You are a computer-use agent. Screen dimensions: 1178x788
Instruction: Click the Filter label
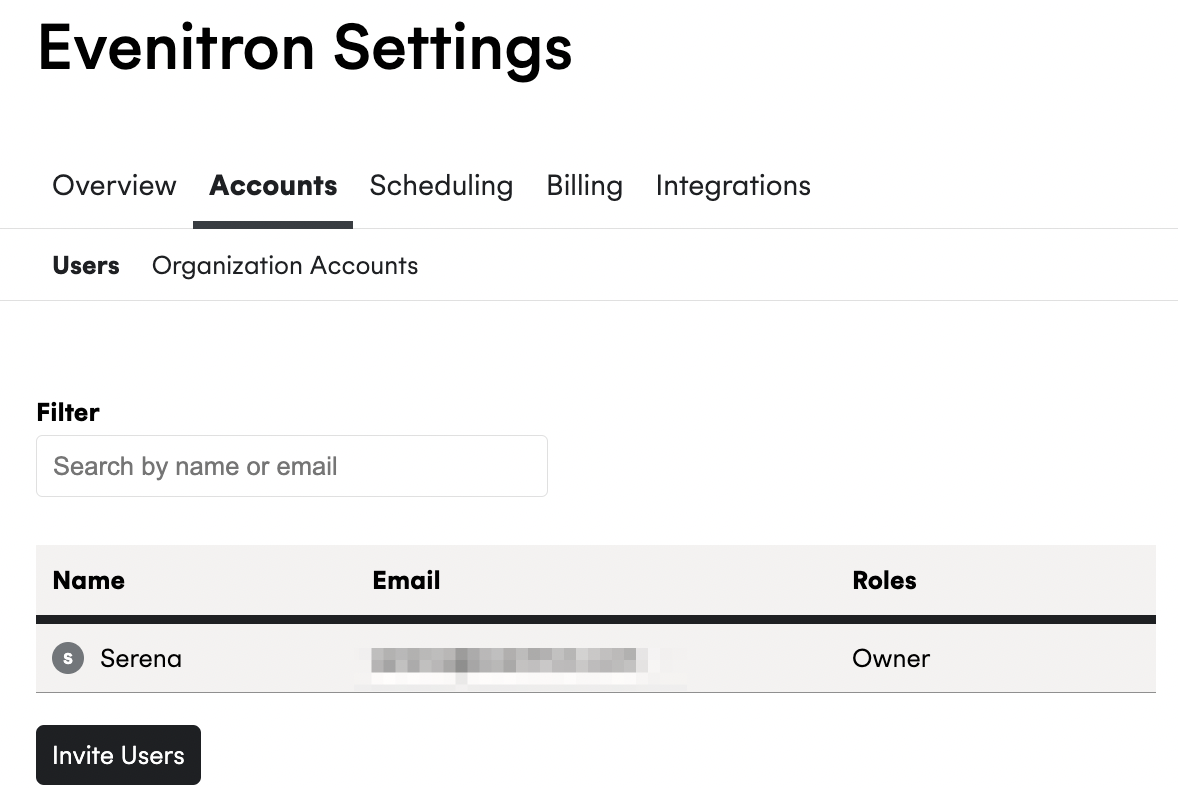(68, 412)
